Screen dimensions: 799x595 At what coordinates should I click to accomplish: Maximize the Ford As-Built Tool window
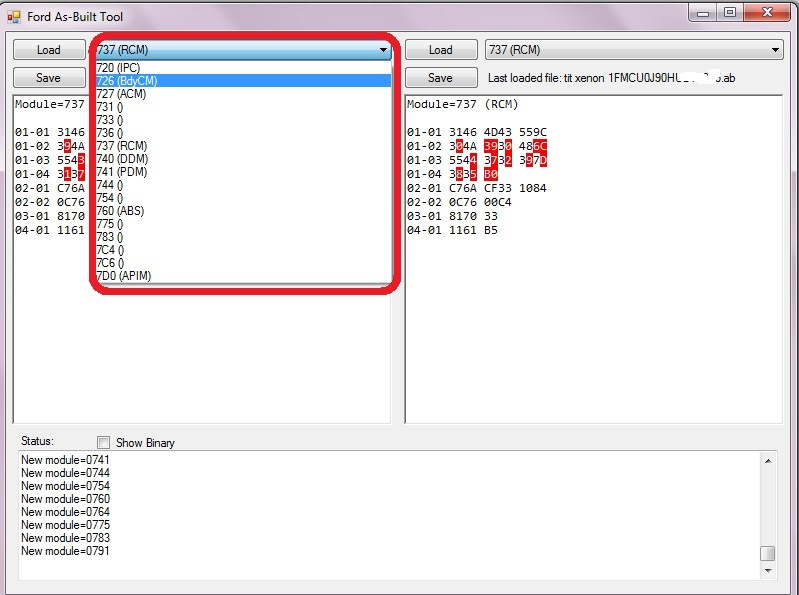[730, 13]
